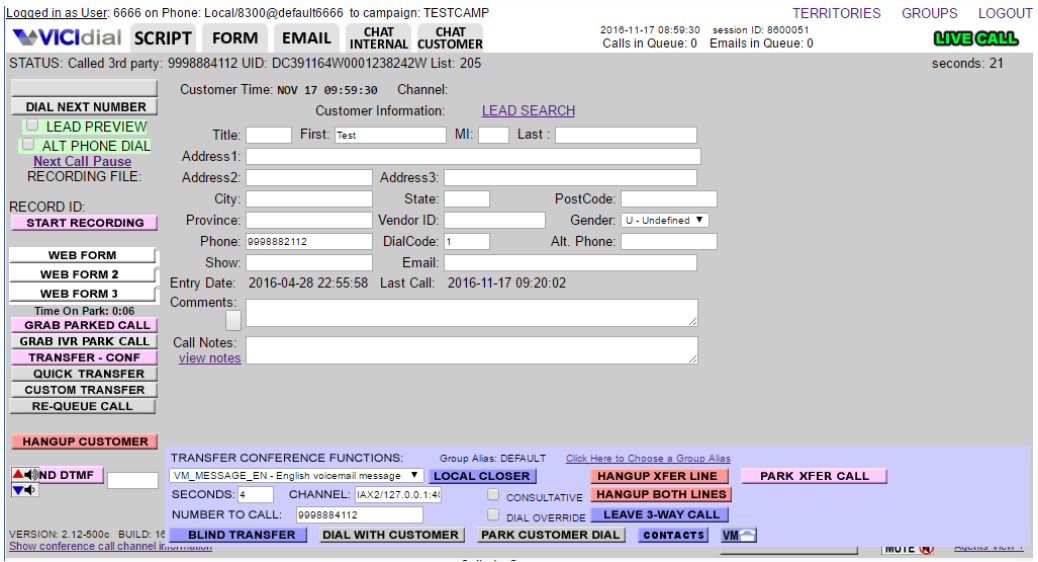Open the Gender dropdown
This screenshot has height=562, width=1038.
pos(664,220)
